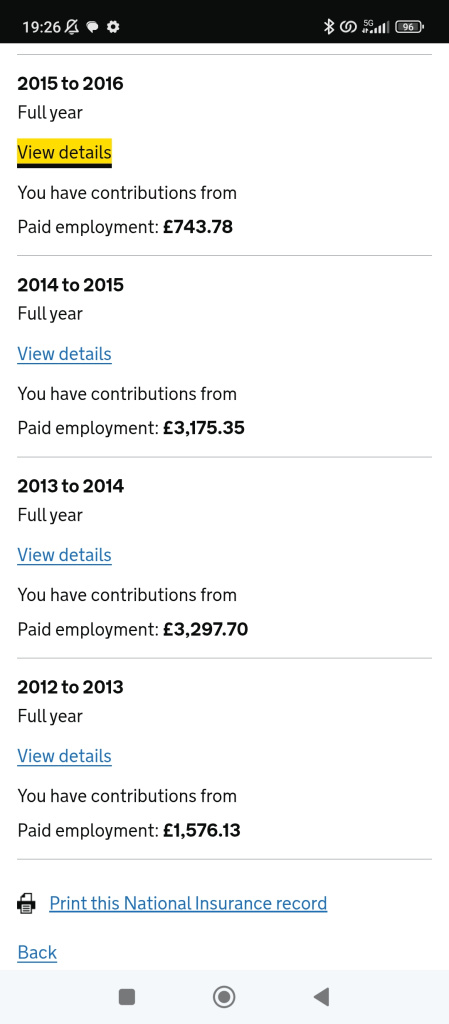
Task: Select the 2012 to 2013 heading
Action: pyautogui.click(x=70, y=687)
